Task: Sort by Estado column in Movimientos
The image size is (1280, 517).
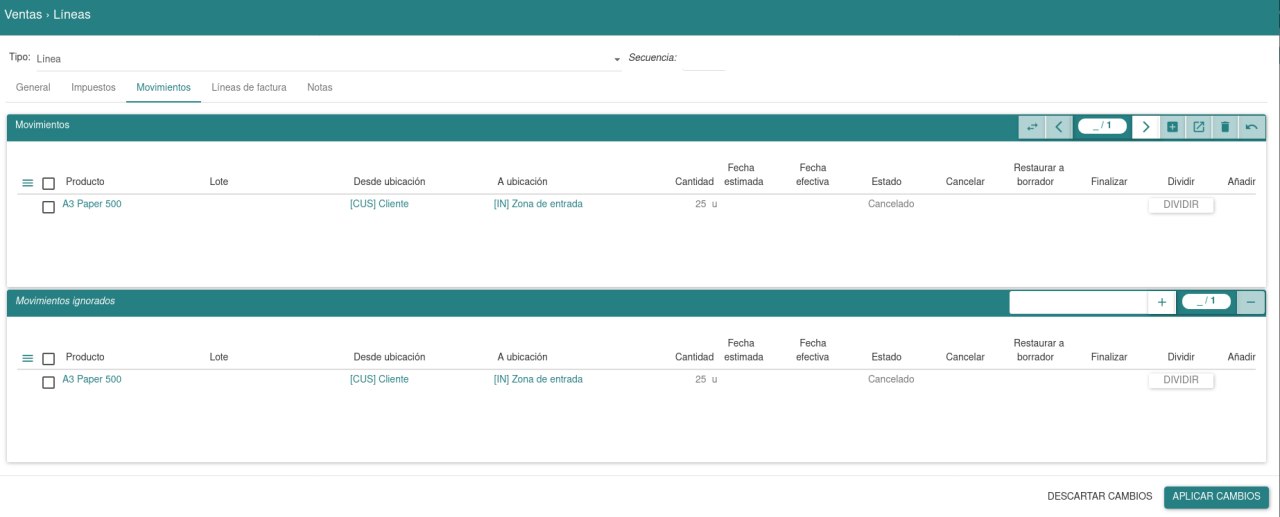Action: point(886,182)
